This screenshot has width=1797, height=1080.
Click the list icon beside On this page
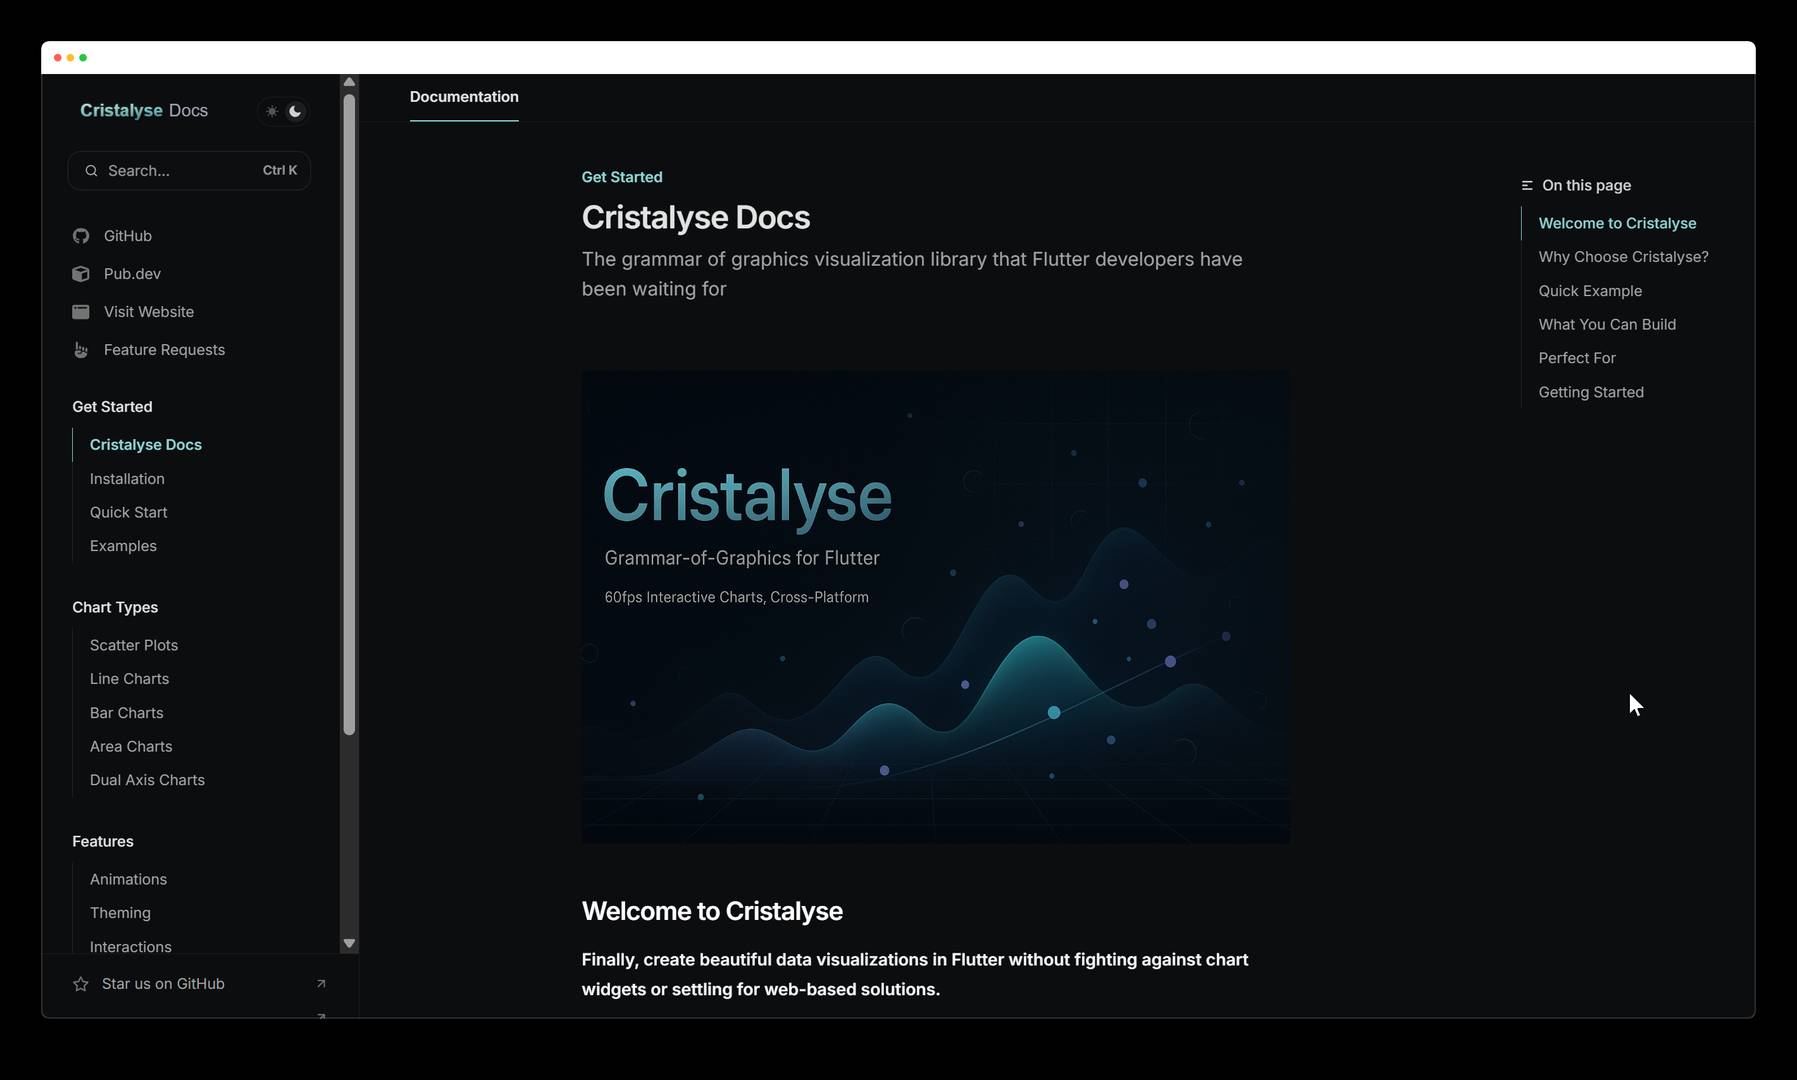1527,185
